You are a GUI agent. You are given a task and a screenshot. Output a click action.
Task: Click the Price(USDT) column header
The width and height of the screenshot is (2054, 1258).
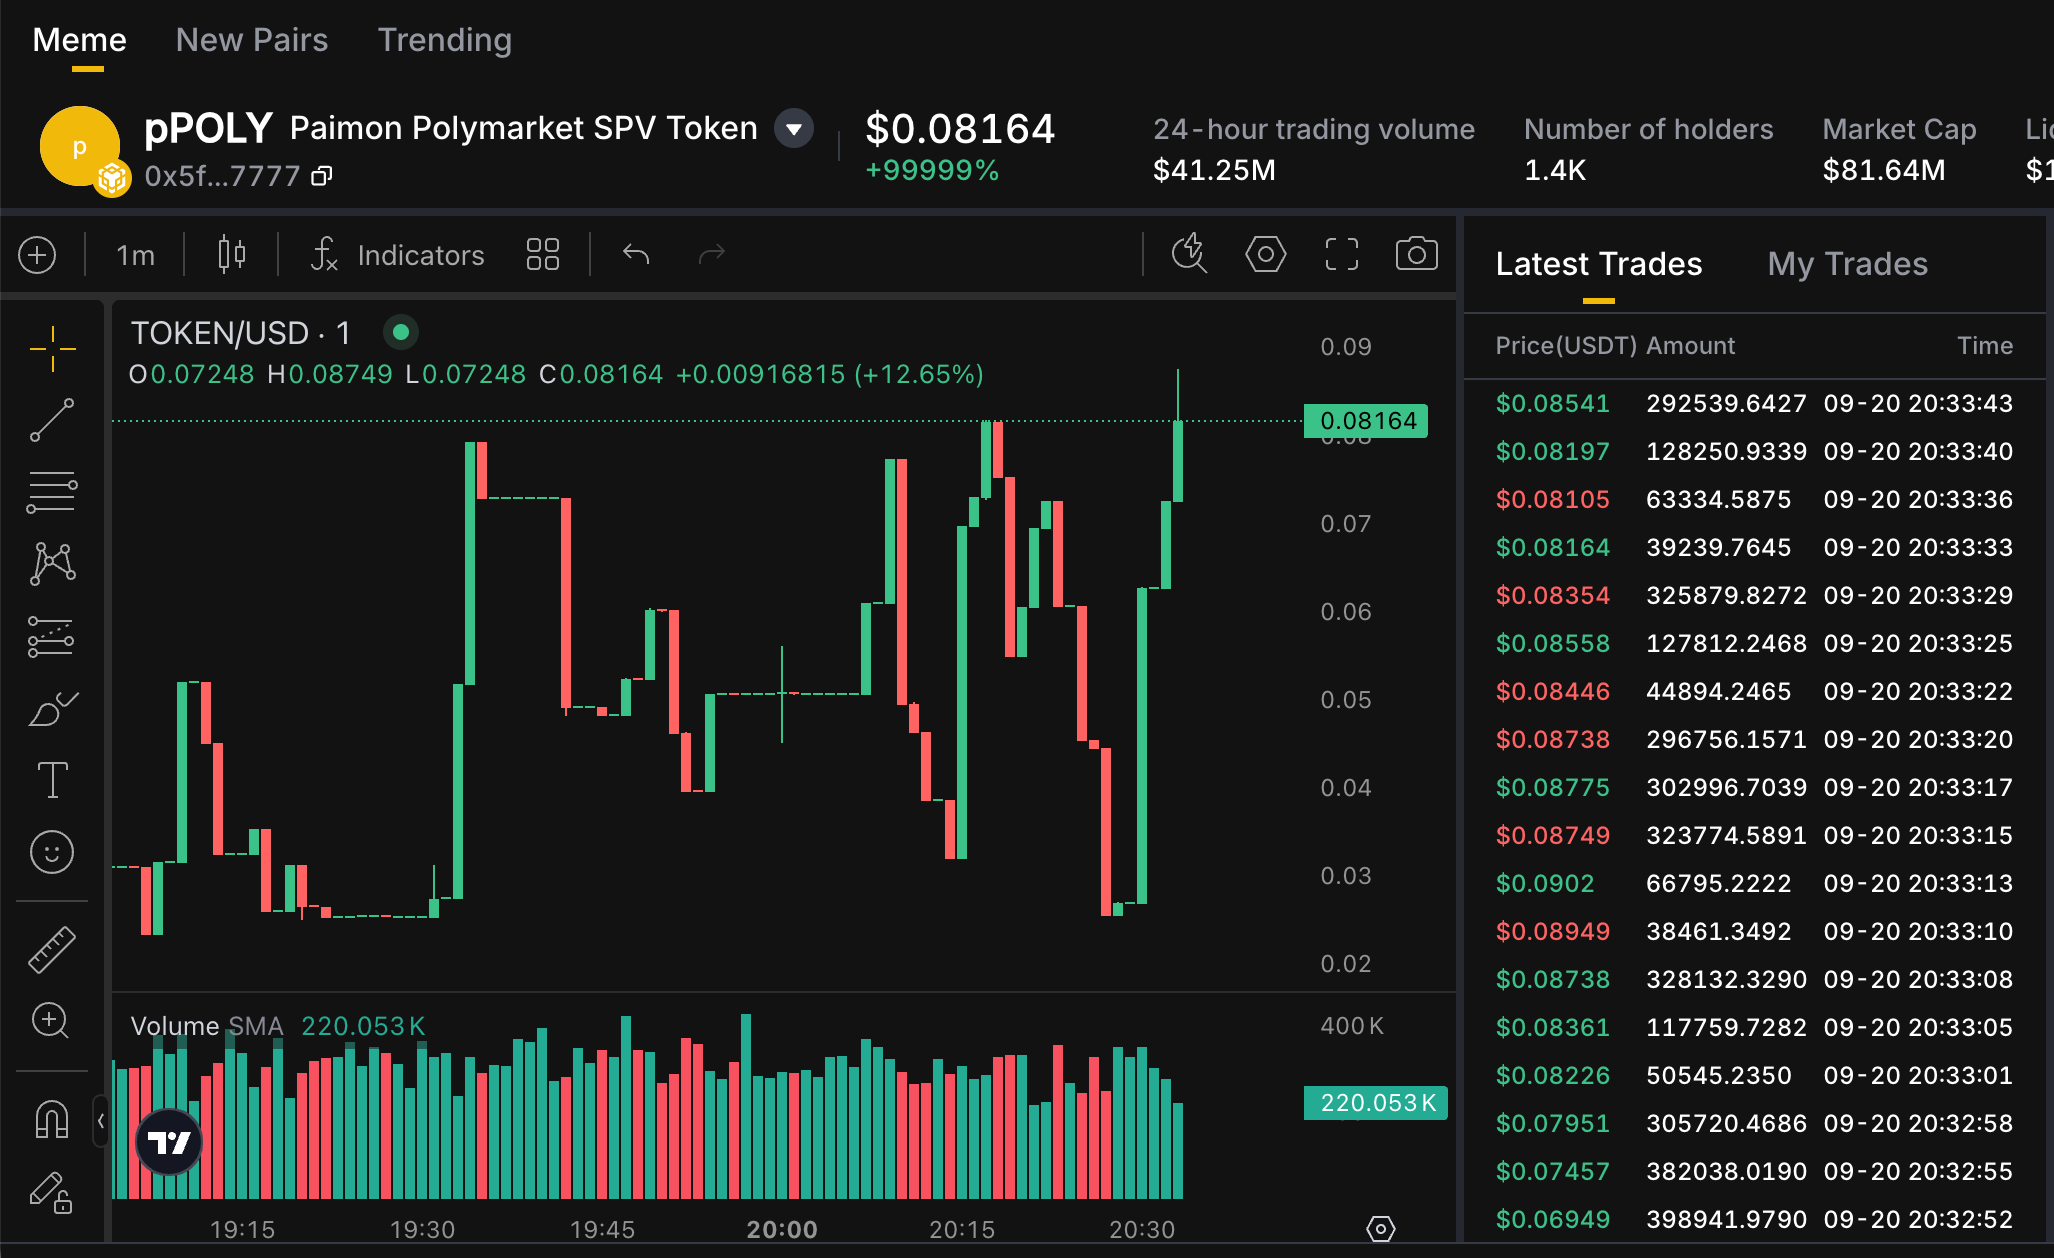click(x=1566, y=346)
